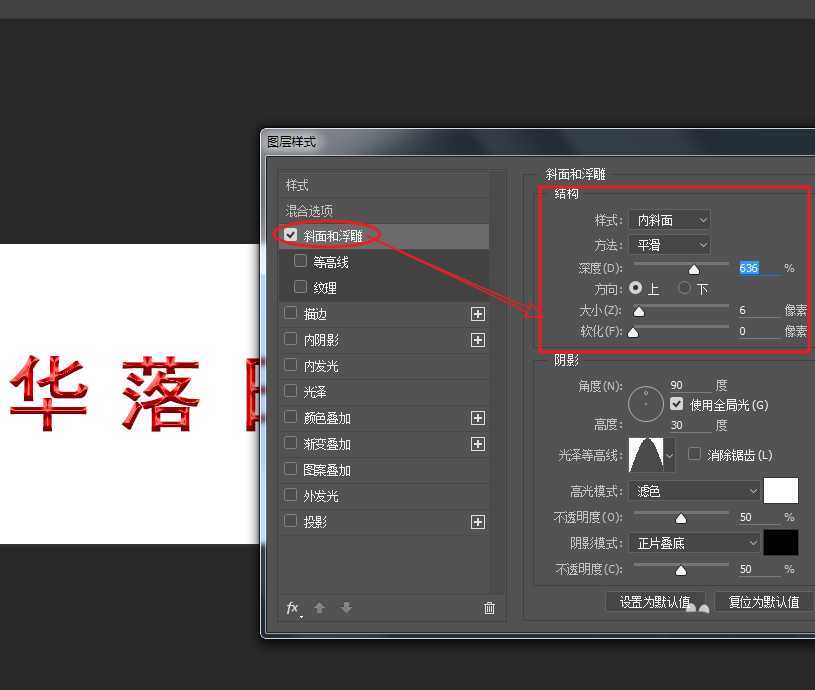The image size is (815, 690).
Task: Click the trash delete-effect icon
Action: (489, 608)
